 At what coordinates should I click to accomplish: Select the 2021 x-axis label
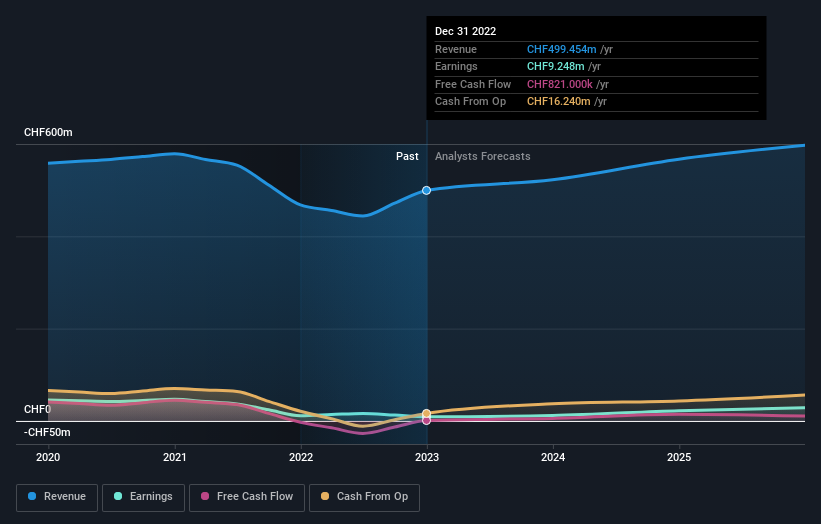174,458
